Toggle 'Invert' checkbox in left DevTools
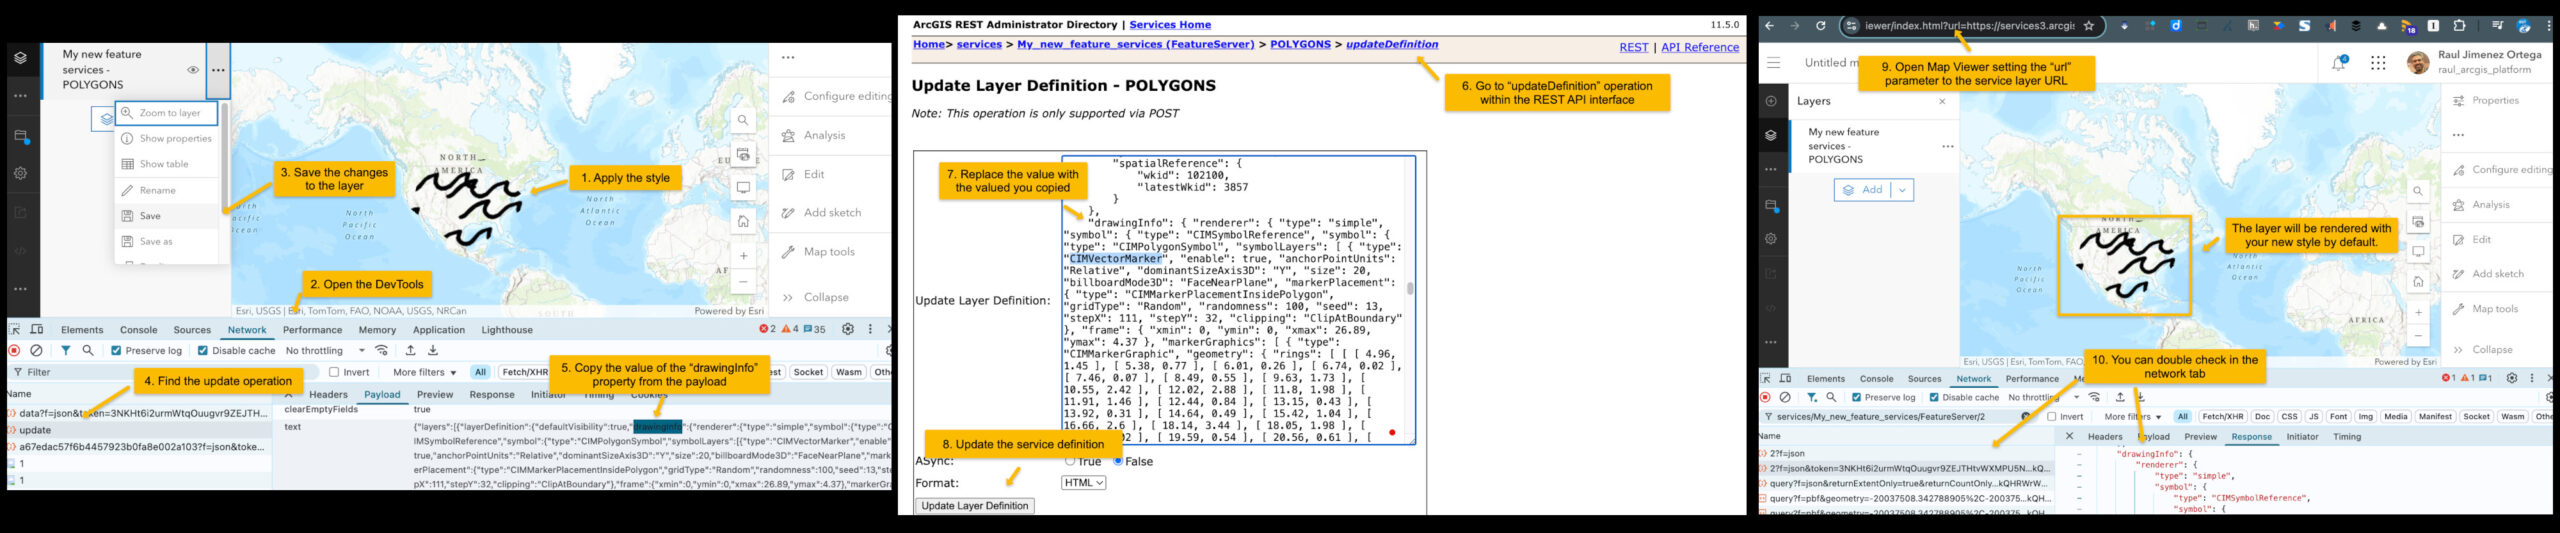 [x=334, y=372]
